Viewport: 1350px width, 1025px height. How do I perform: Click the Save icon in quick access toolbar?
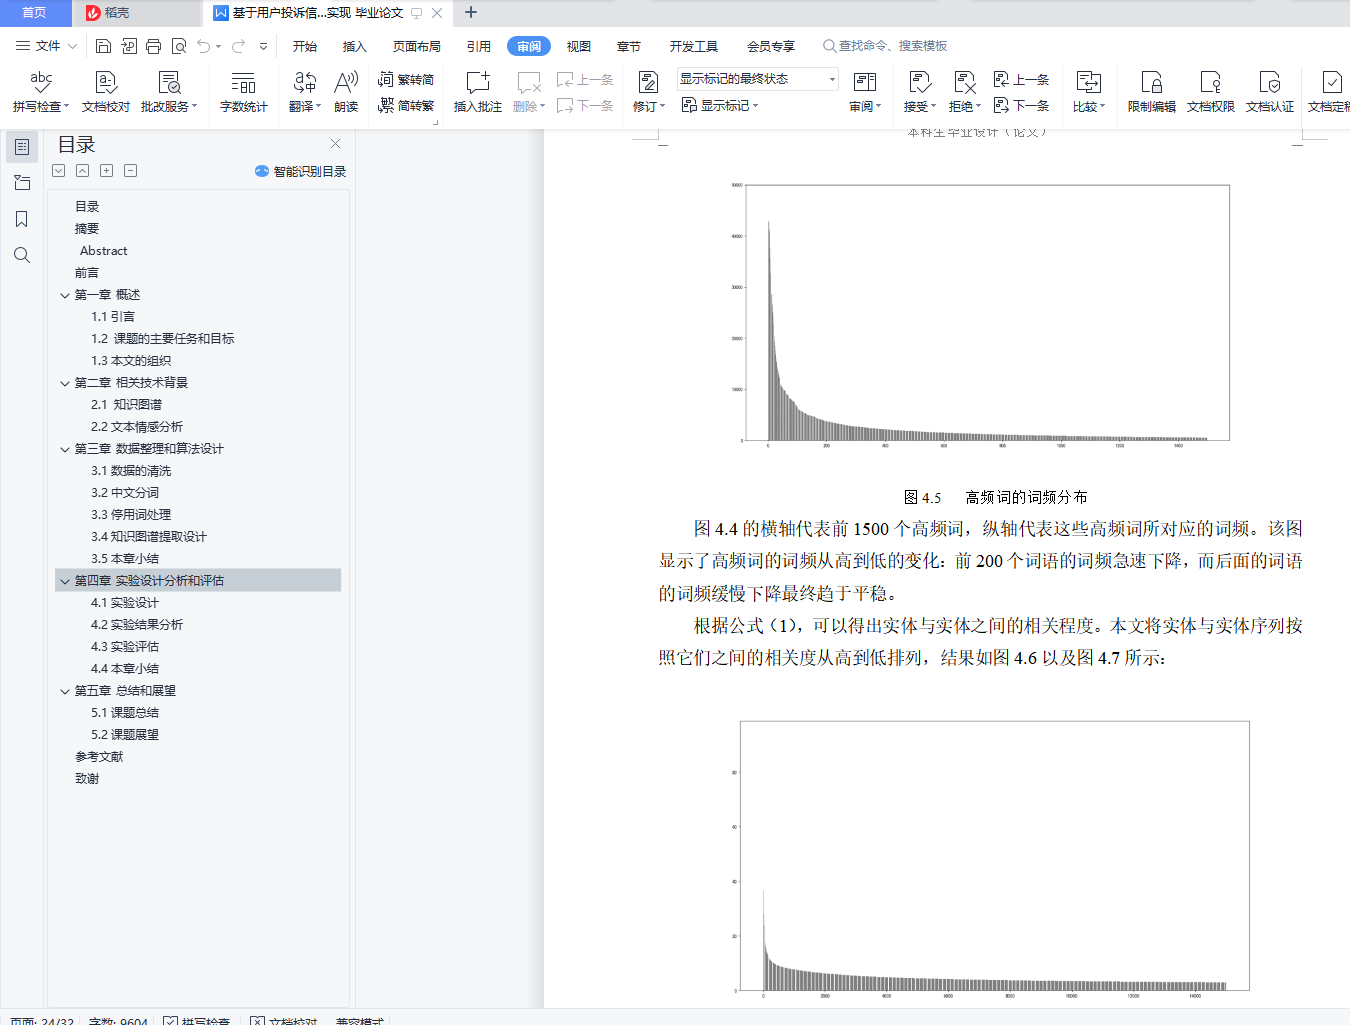103,46
